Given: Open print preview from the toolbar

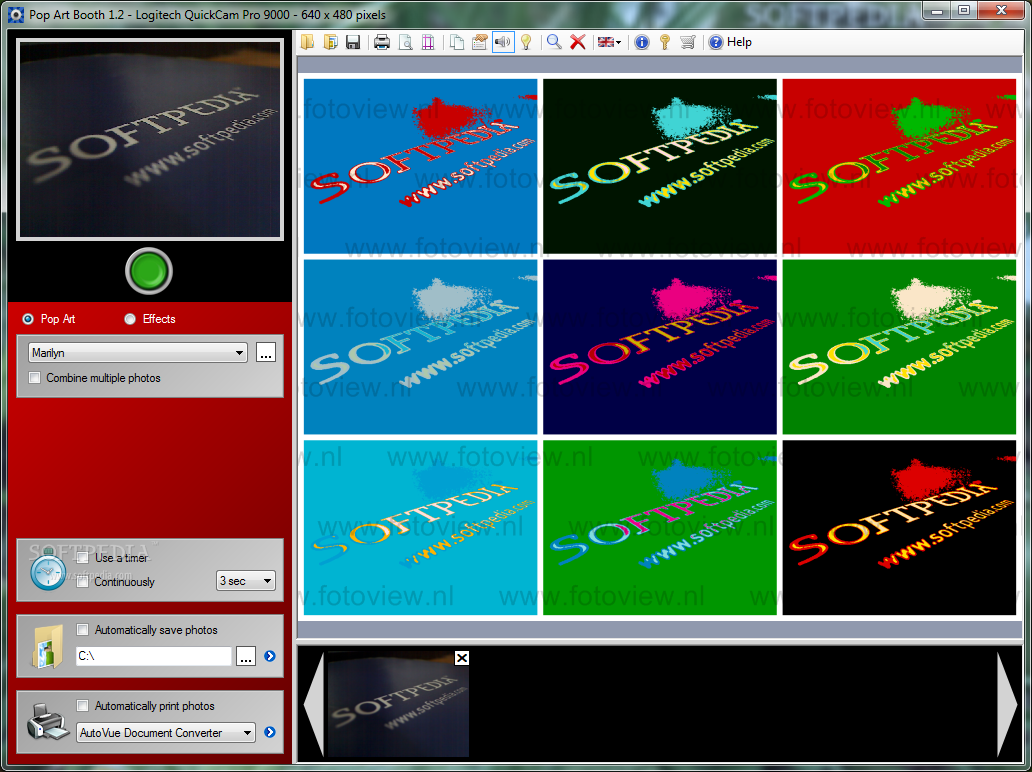Looking at the screenshot, I should coord(405,42).
